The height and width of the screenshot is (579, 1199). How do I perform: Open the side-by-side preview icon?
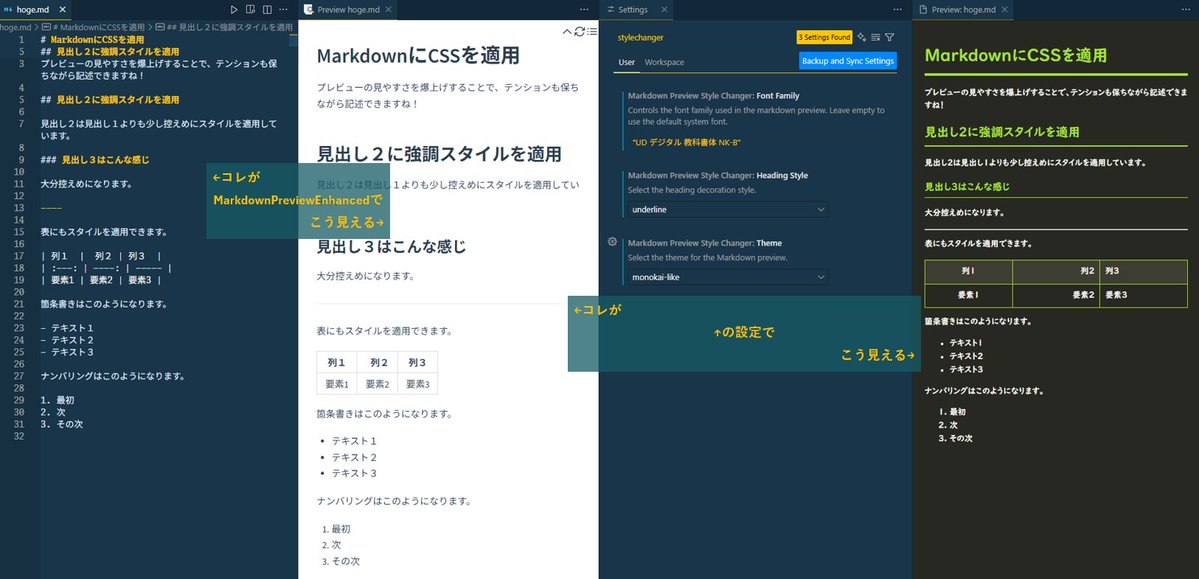point(250,9)
